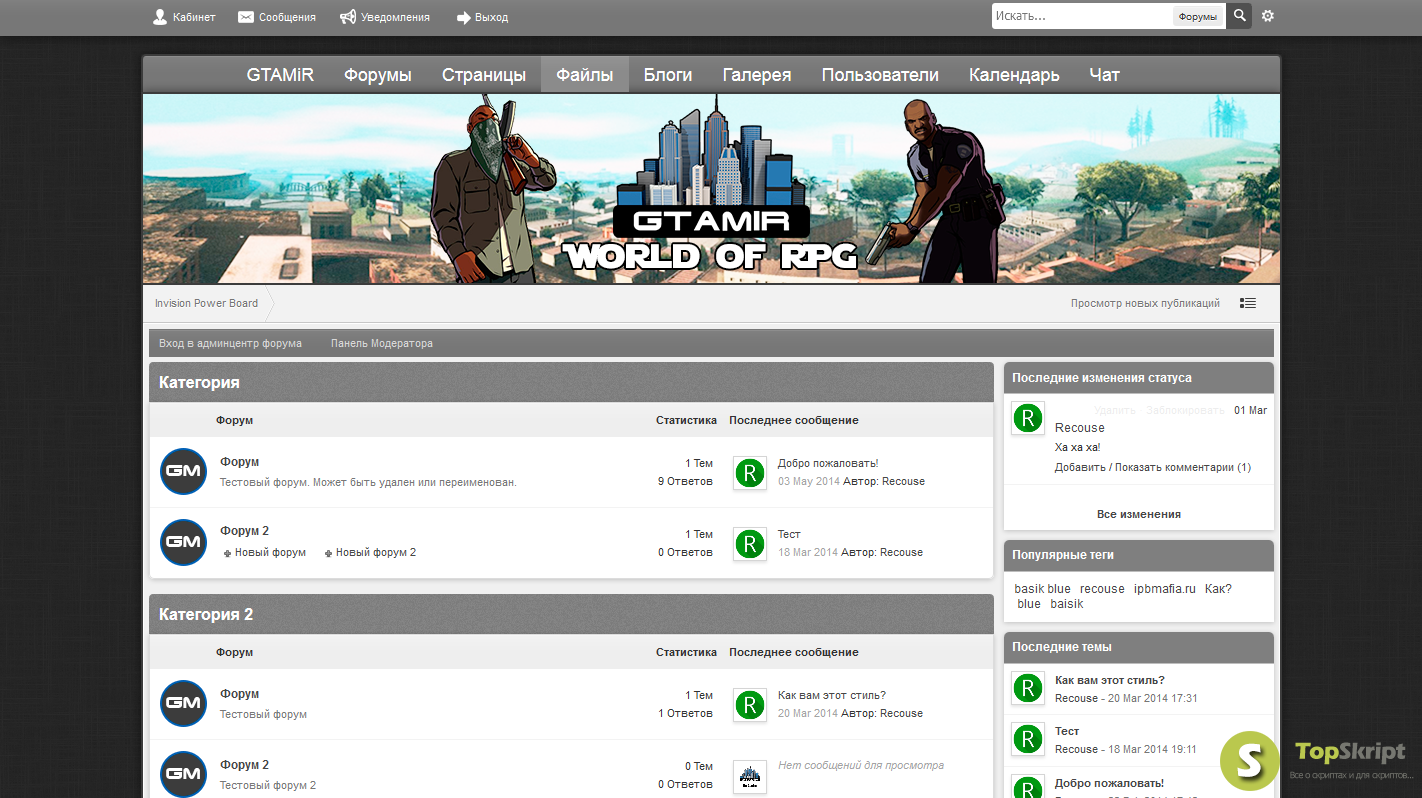The height and width of the screenshot is (798, 1422).
Task: Select tag recouse
Action: click(1102, 589)
